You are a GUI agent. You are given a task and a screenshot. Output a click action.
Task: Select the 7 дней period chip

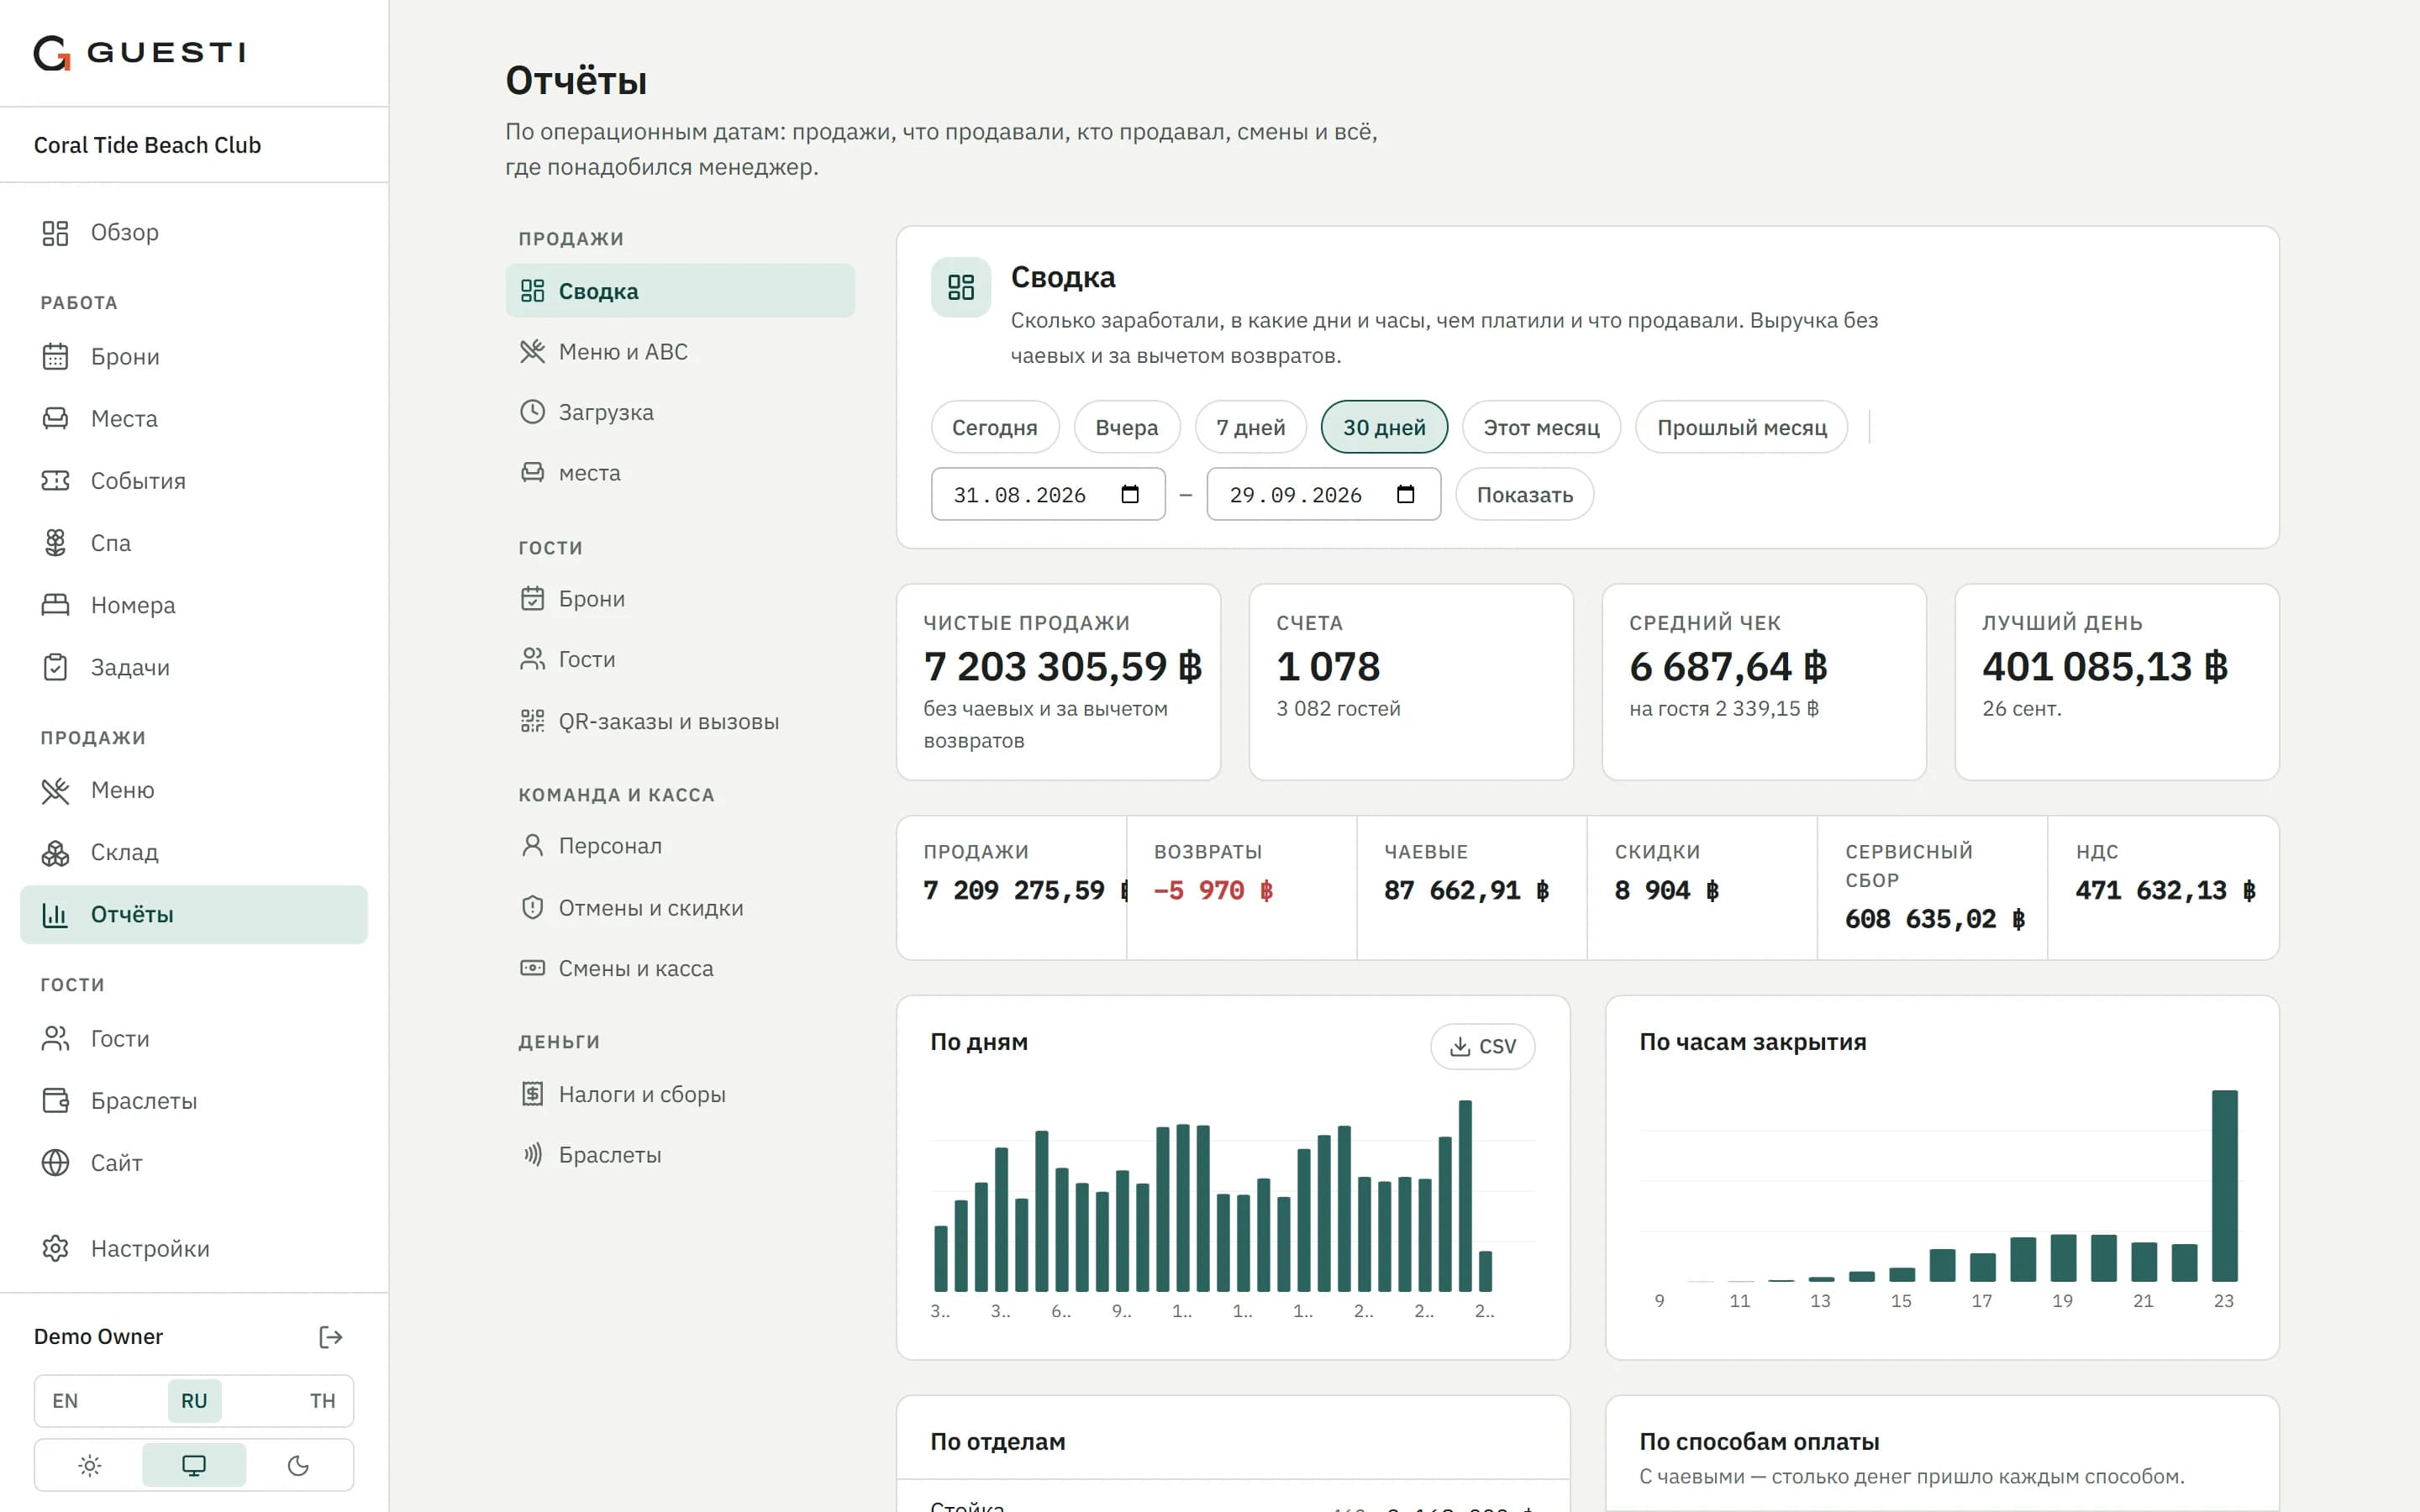pos(1251,427)
